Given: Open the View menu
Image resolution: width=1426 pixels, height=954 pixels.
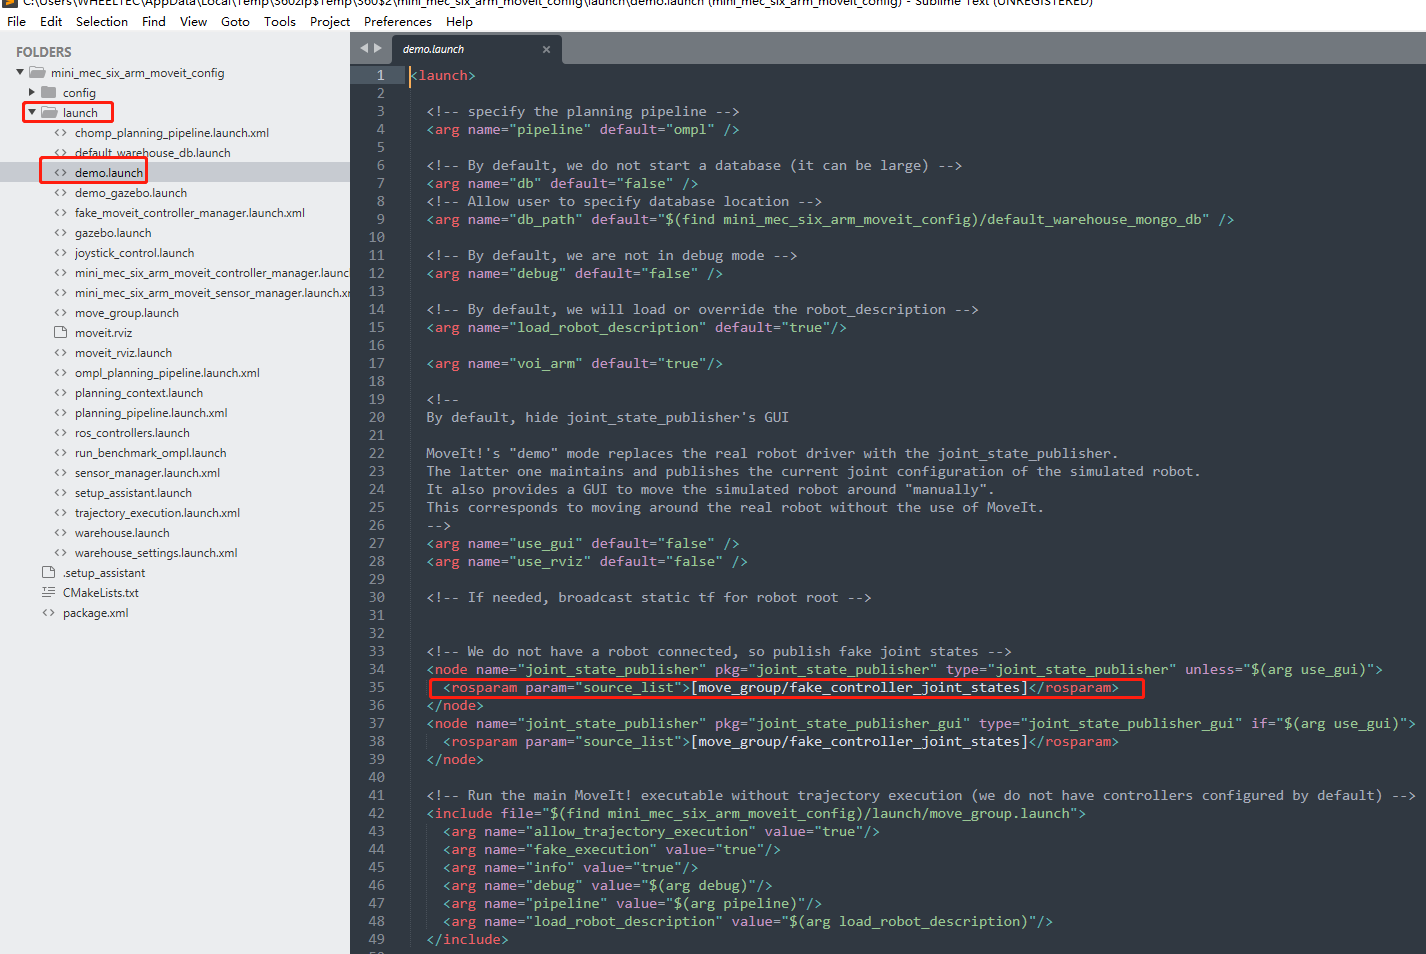Looking at the screenshot, I should 193,21.
